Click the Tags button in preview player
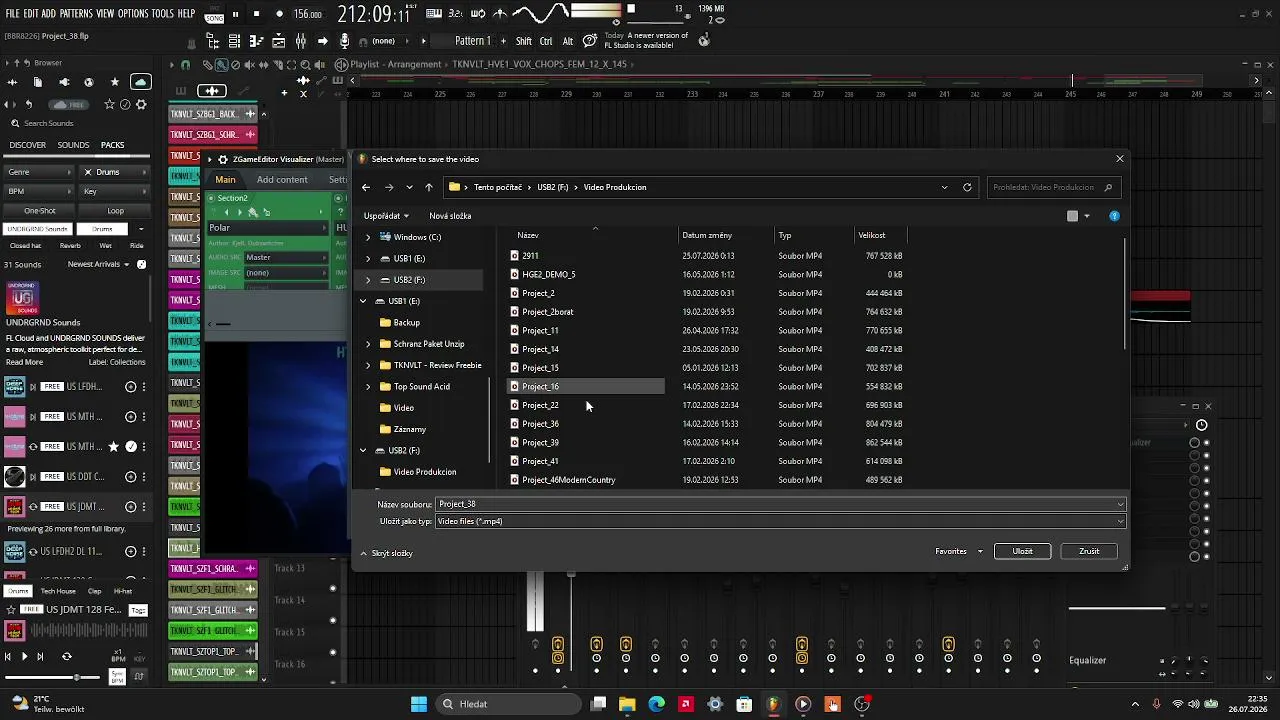The width and height of the screenshot is (1280, 720). [138, 610]
